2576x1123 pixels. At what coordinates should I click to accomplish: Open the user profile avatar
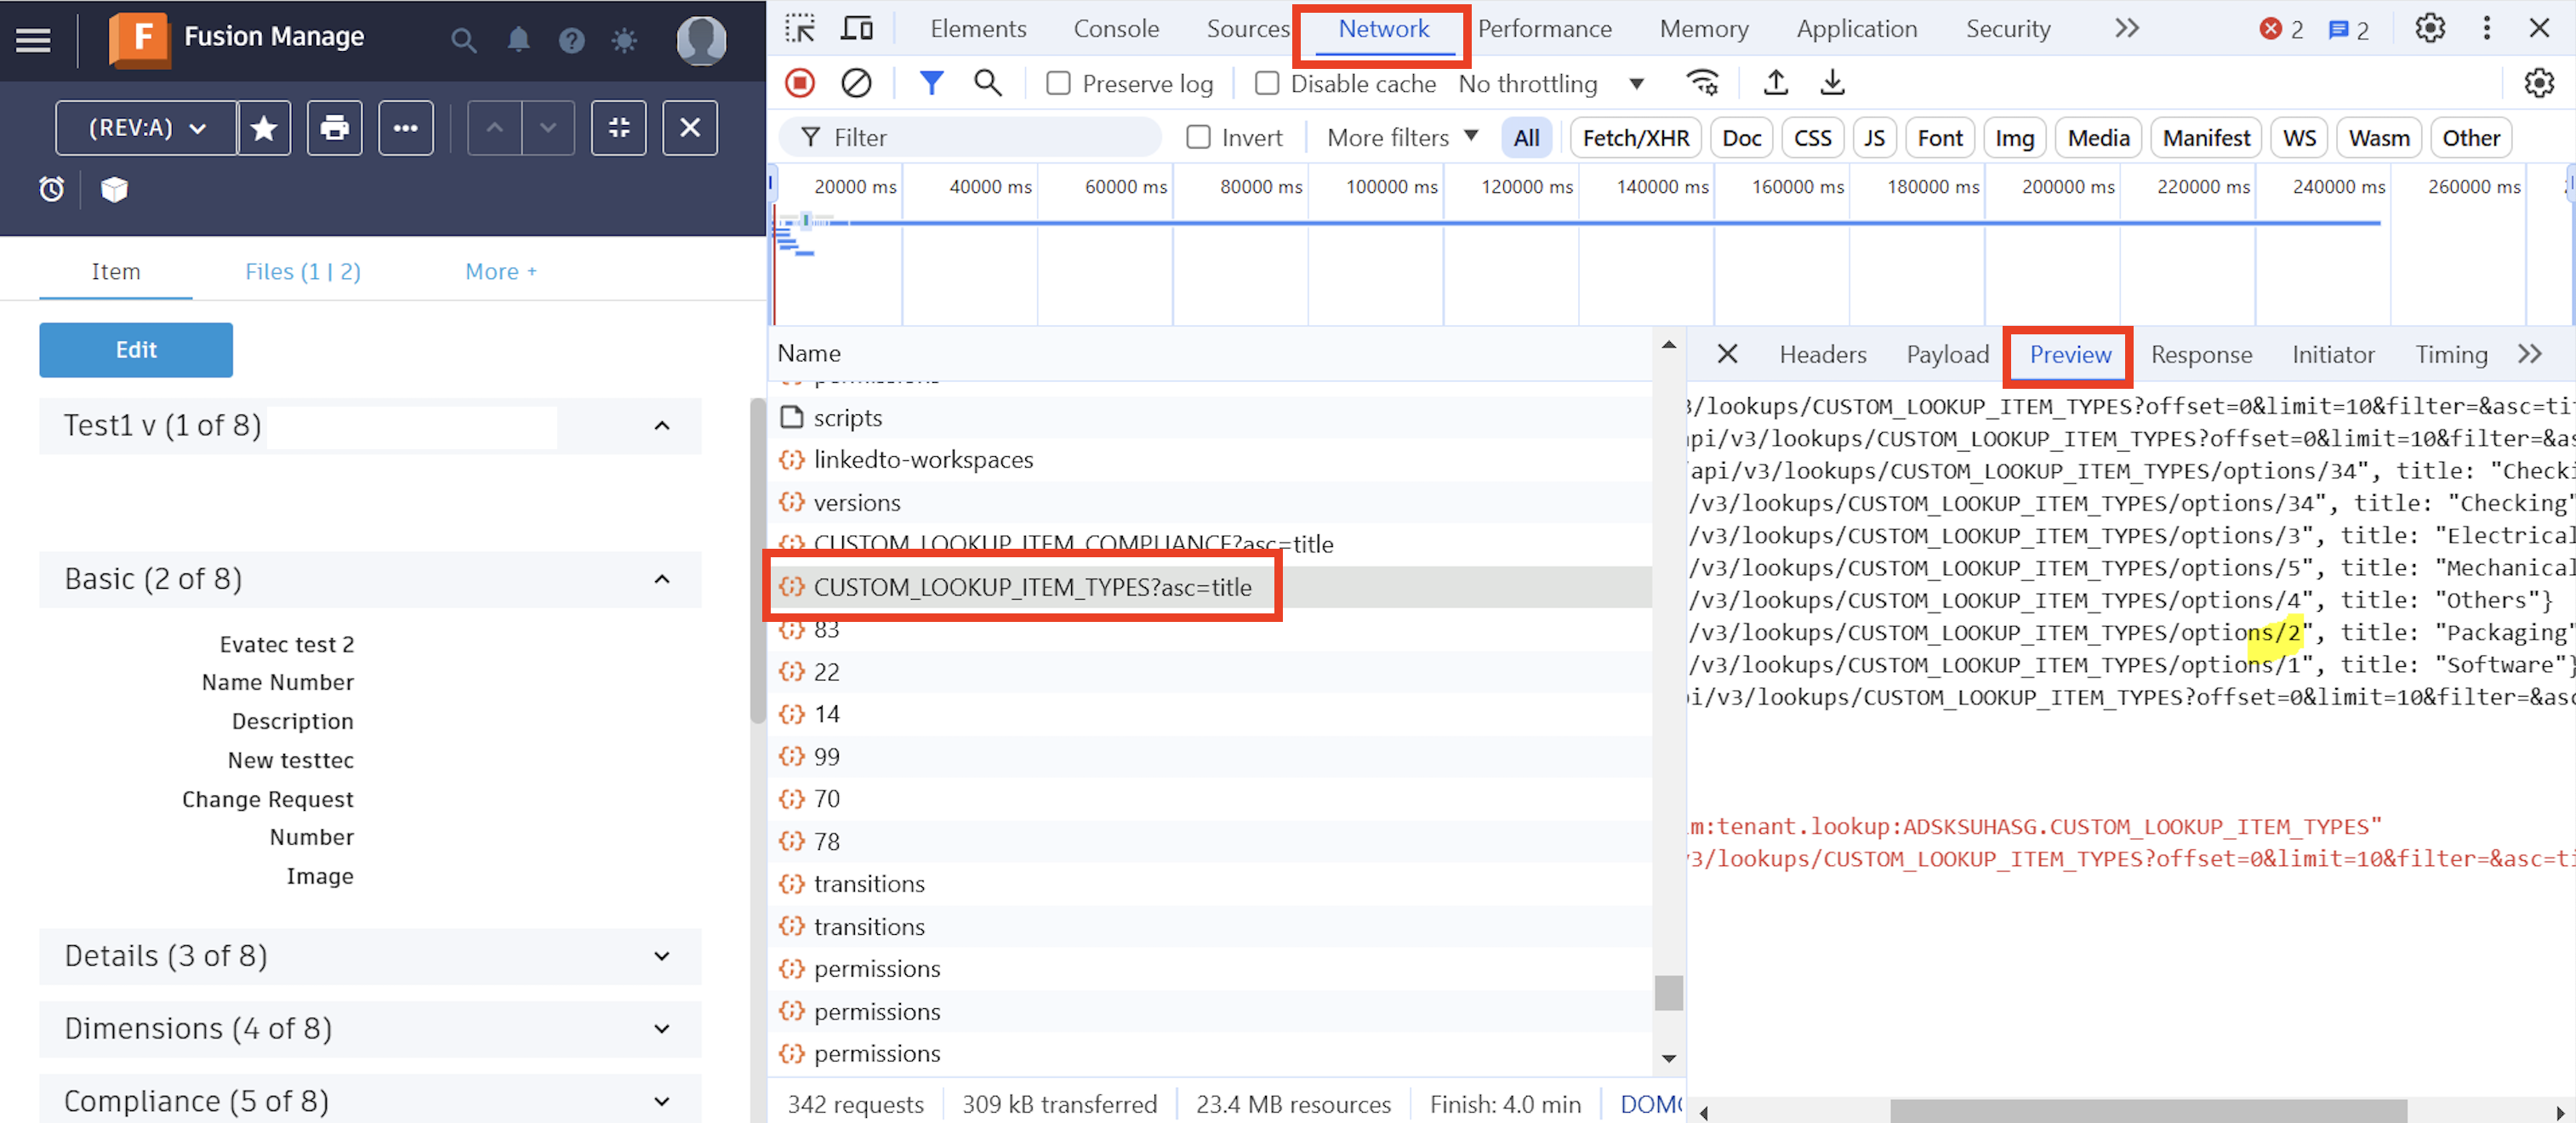pyautogui.click(x=701, y=40)
